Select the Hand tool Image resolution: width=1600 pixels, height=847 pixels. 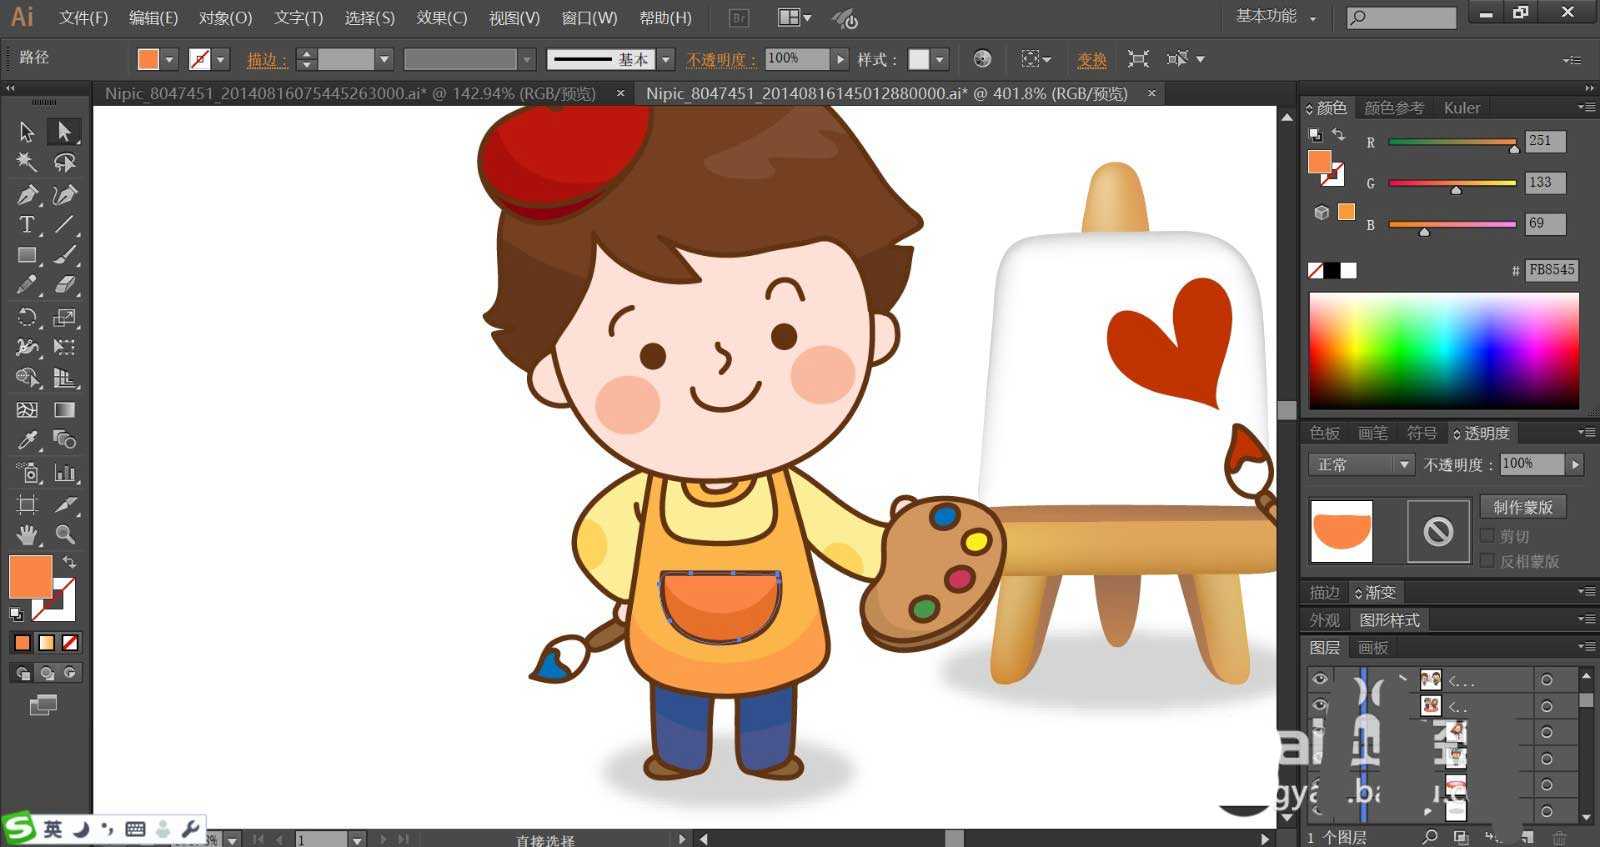coord(27,535)
